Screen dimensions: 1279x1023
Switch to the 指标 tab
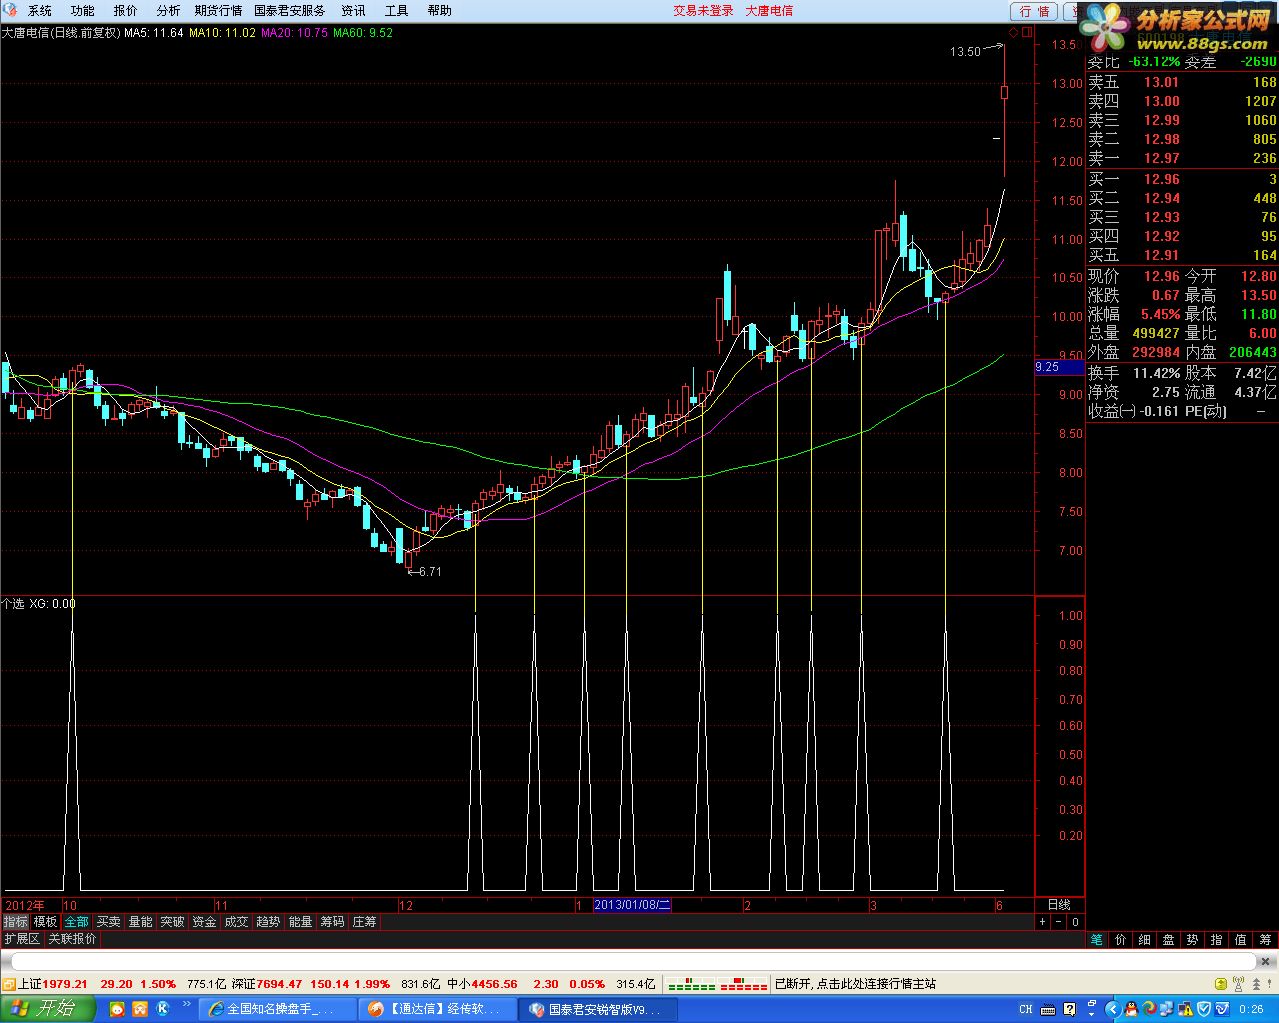coord(15,922)
